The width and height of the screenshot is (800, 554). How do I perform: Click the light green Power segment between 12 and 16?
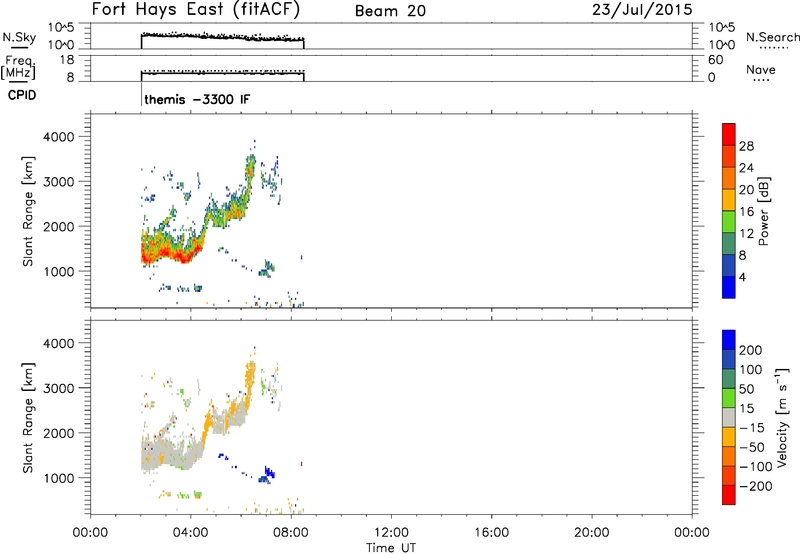[729, 222]
